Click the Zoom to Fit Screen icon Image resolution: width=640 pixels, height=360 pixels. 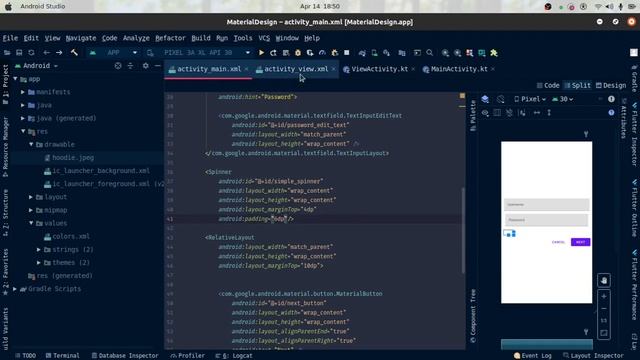604,333
